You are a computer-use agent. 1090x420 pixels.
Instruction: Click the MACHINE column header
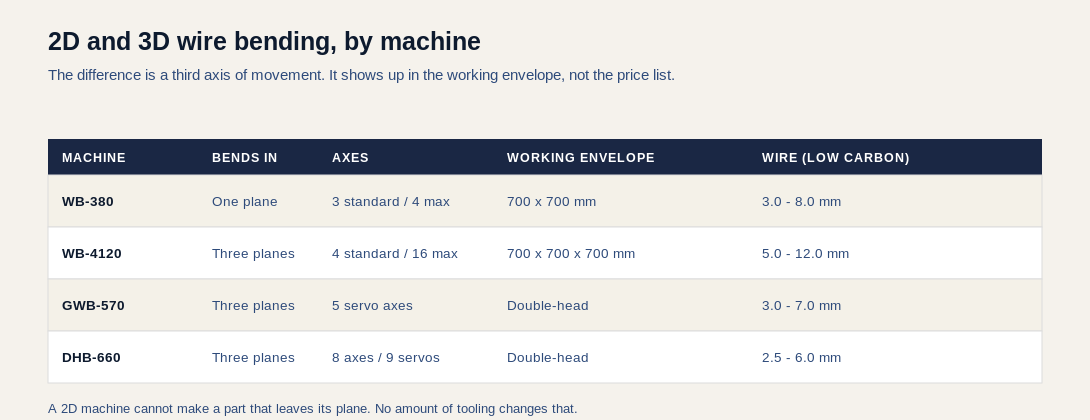(x=94, y=158)
